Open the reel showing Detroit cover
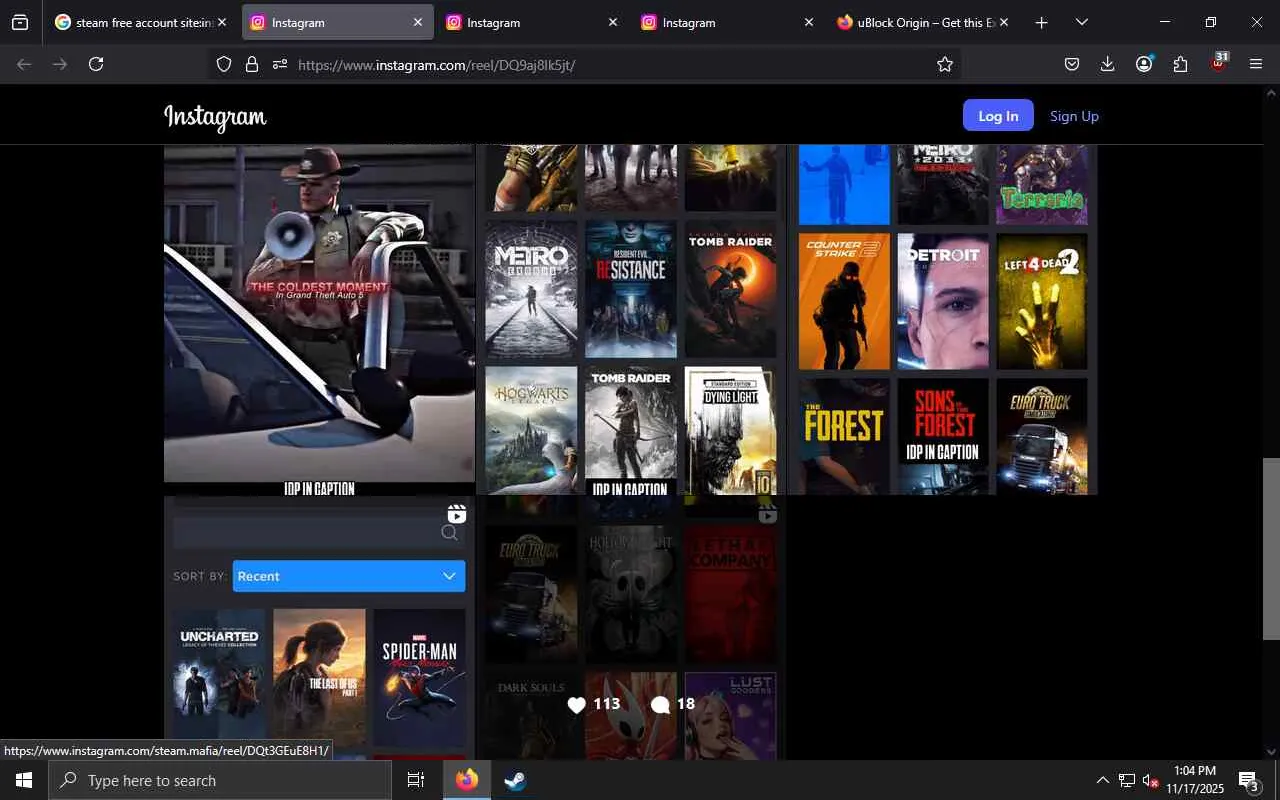This screenshot has width=1280, height=800. click(x=942, y=320)
